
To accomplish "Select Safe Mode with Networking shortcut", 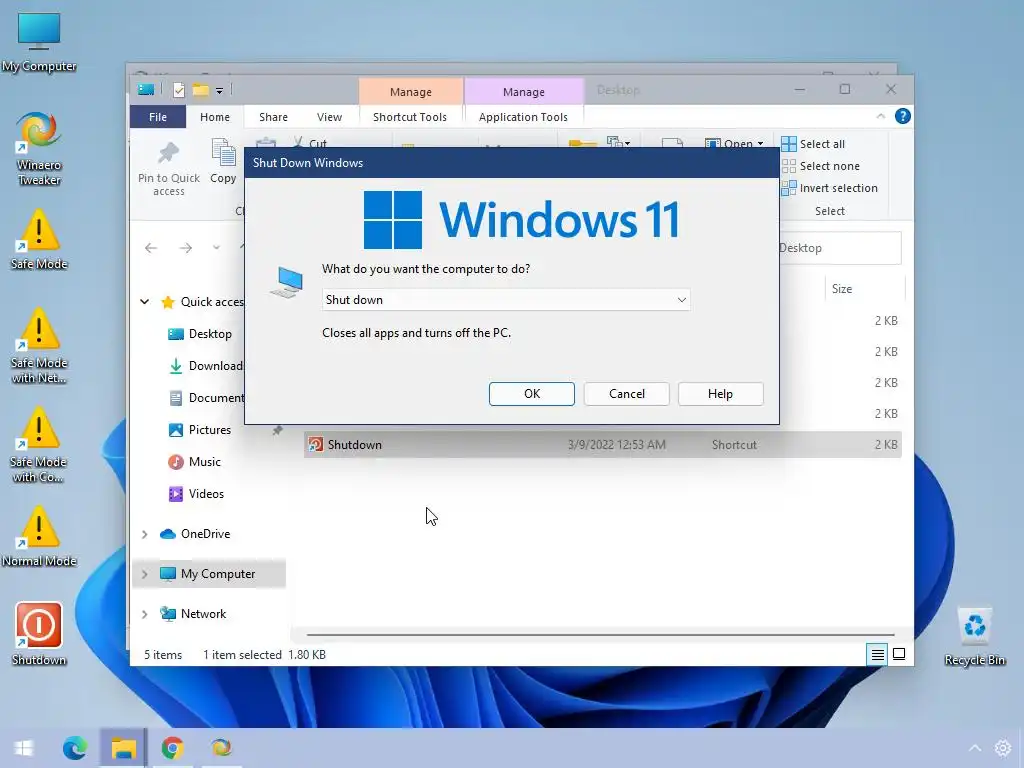I will pyautogui.click(x=39, y=346).
